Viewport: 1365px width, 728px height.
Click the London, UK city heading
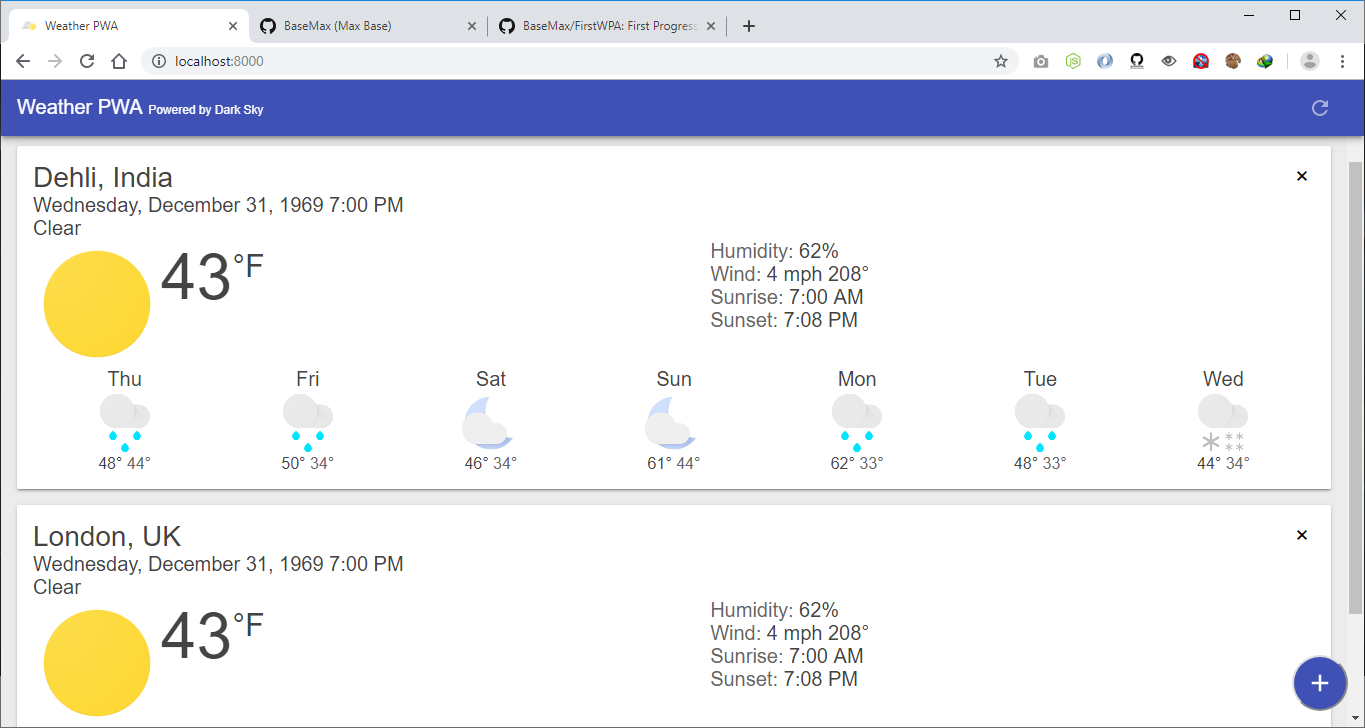(107, 537)
